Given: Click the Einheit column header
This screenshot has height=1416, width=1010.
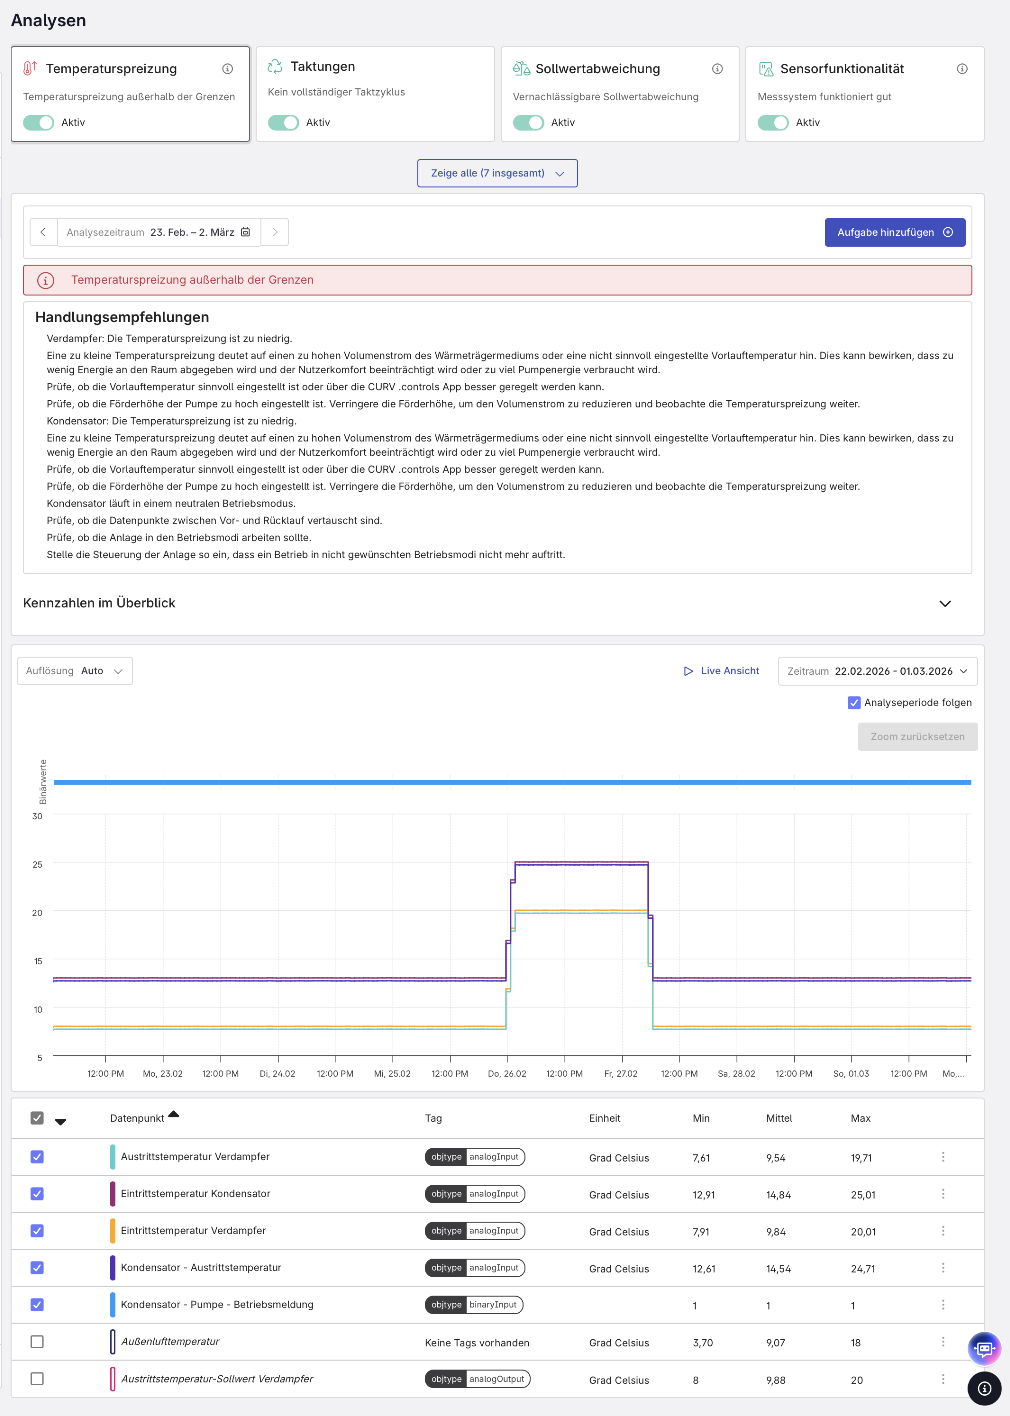Looking at the screenshot, I should [605, 1119].
